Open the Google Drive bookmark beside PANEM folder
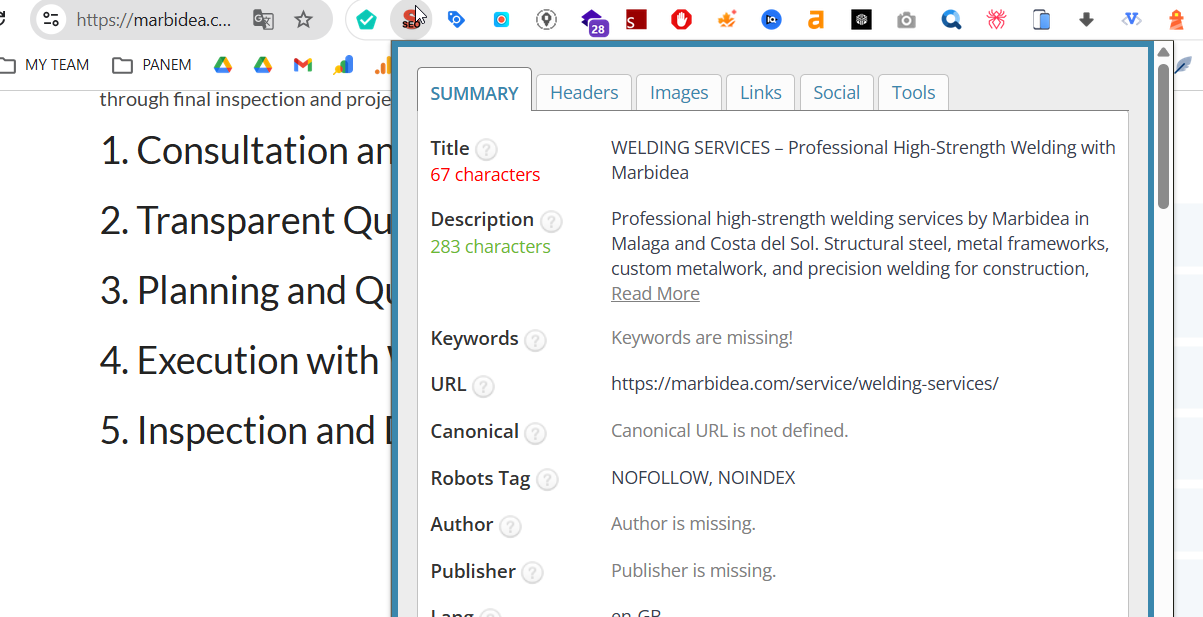This screenshot has width=1203, height=617. tap(222, 65)
